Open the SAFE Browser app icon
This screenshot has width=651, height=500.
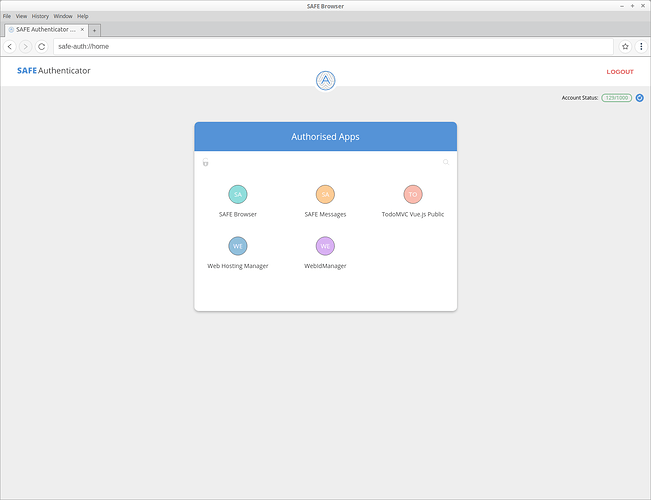[238, 194]
